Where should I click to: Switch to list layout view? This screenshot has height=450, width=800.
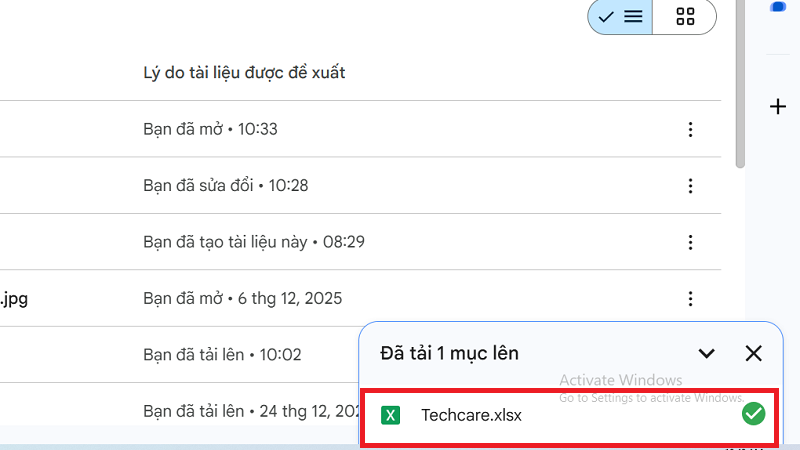pyautogui.click(x=620, y=17)
